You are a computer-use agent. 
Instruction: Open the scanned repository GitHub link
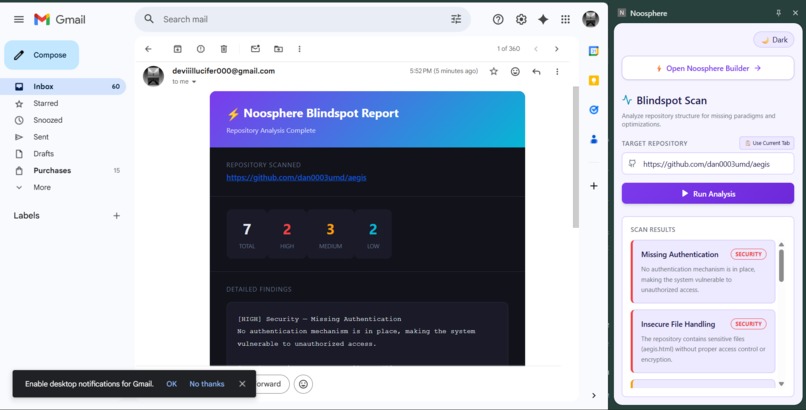pos(296,177)
